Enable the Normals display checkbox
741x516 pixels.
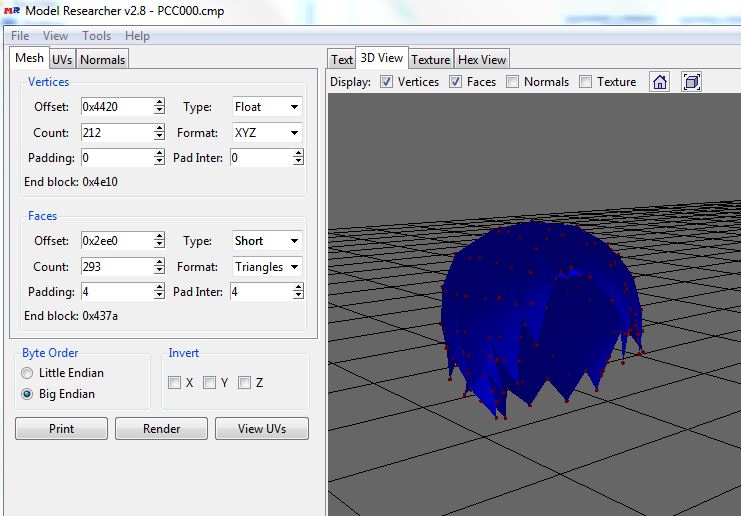(512, 82)
